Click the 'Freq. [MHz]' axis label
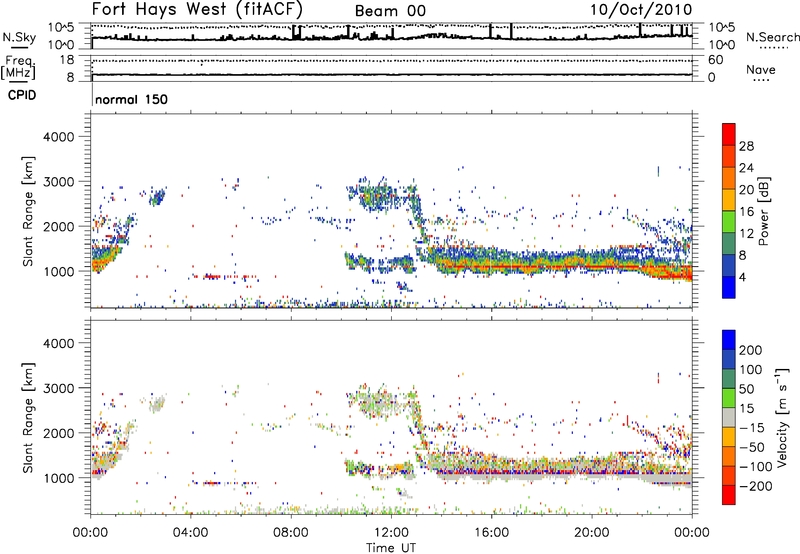 pyautogui.click(x=18, y=67)
